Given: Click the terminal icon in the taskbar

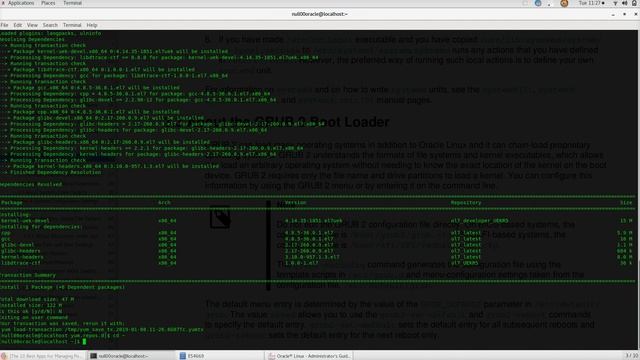Looking at the screenshot, I should click(93, 356).
